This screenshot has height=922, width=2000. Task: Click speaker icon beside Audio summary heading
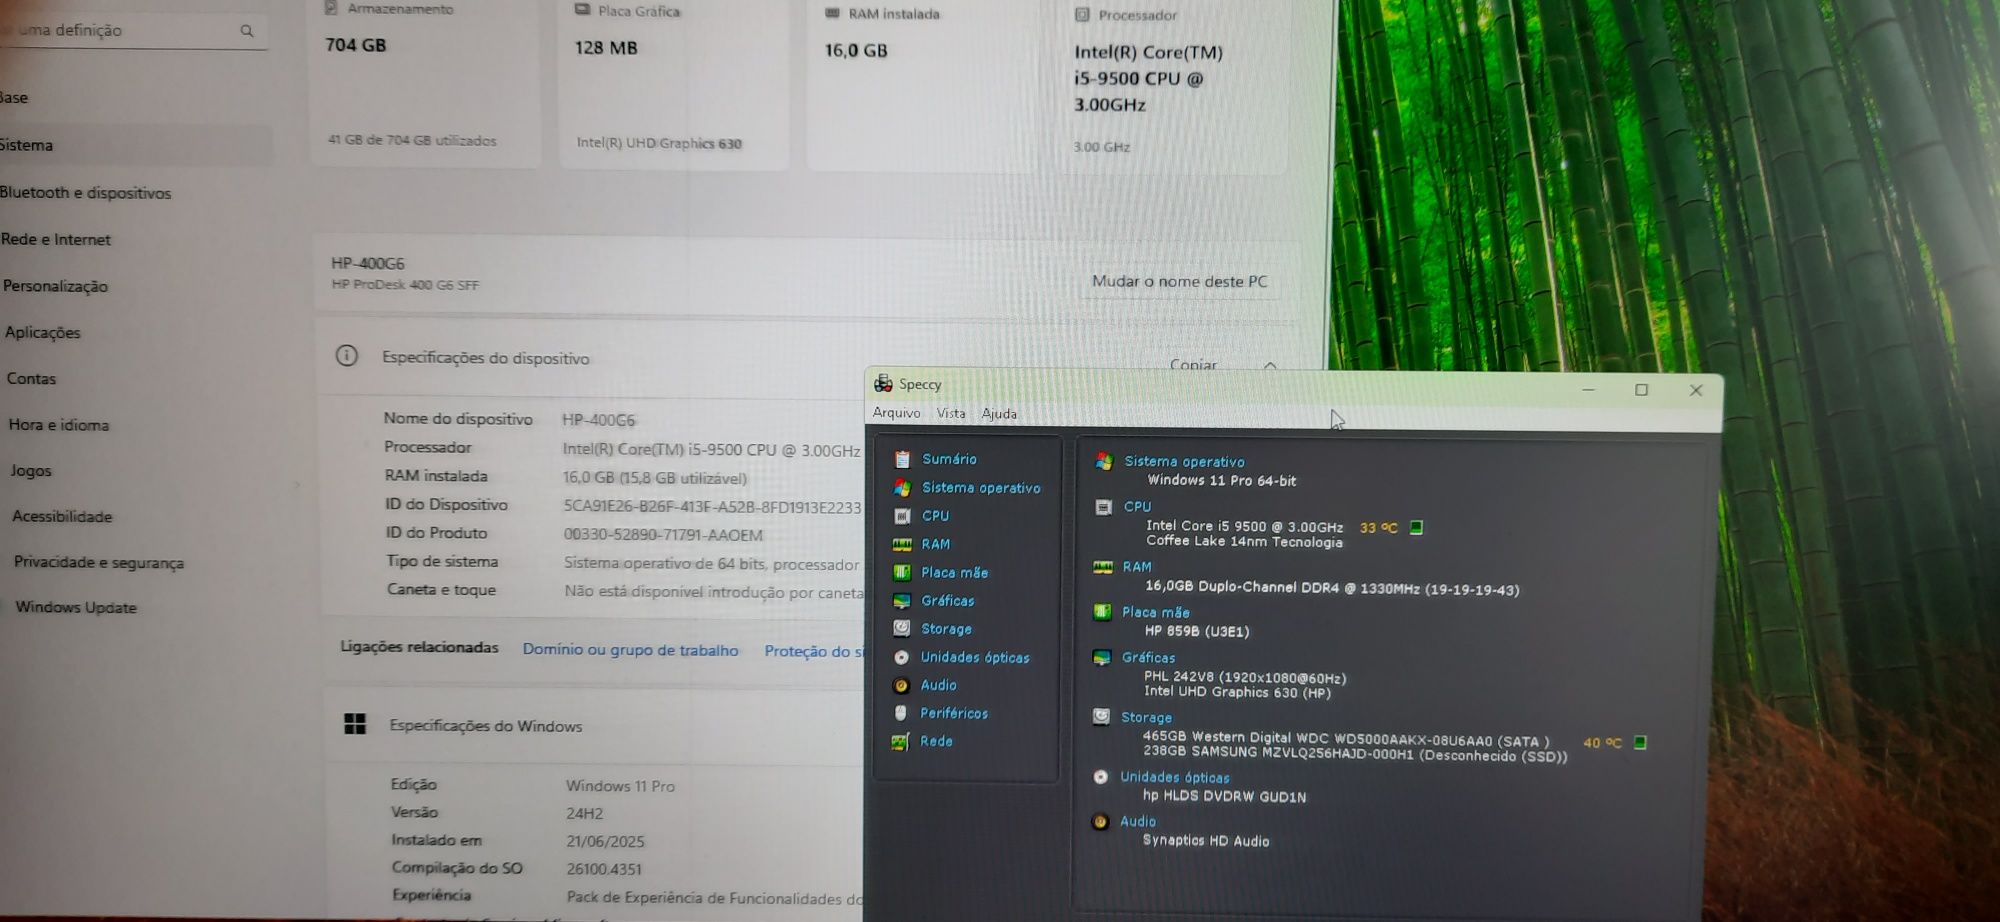coord(1100,821)
